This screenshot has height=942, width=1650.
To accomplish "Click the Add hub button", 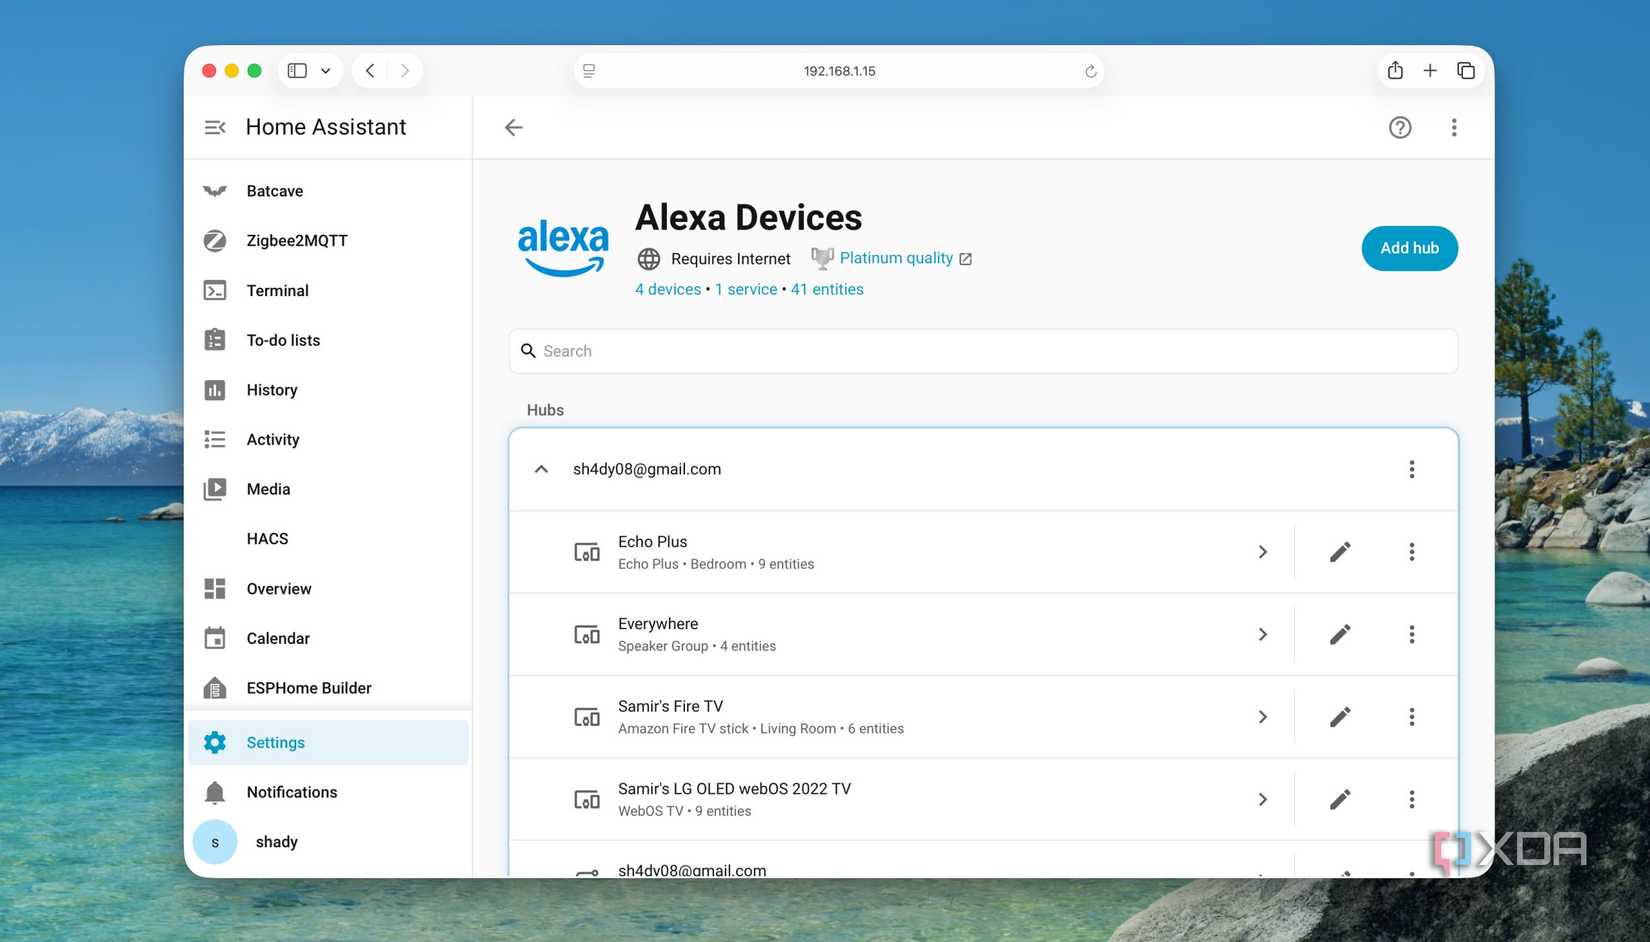I will tap(1410, 248).
